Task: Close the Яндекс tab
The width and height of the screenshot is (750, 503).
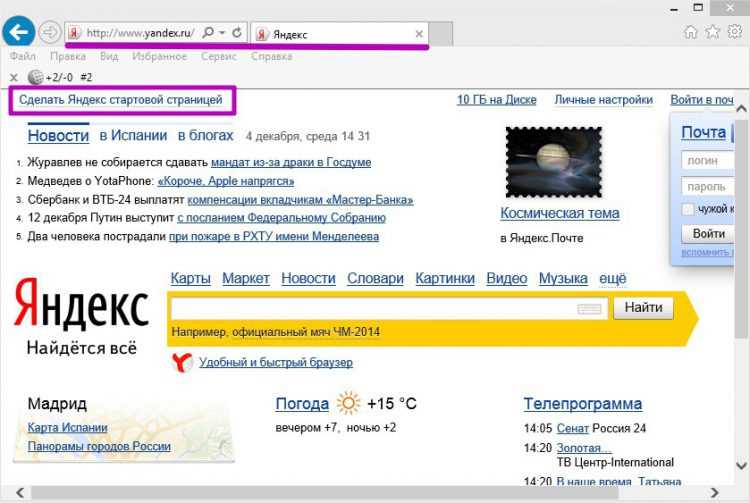Action: 419,33
